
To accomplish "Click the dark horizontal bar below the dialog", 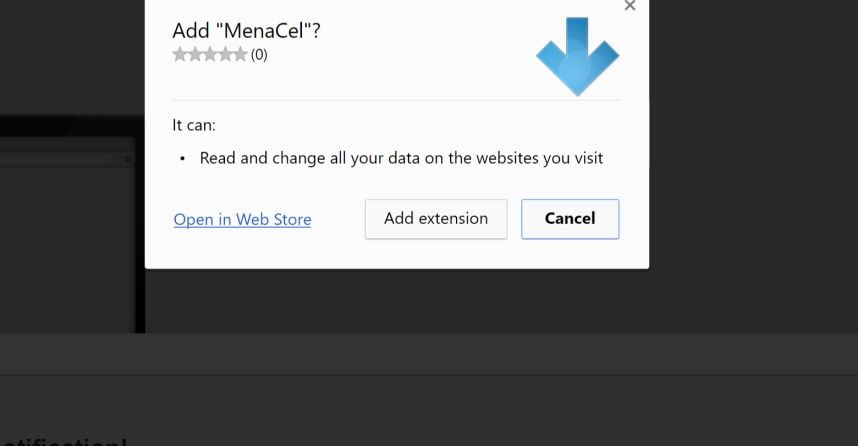I will (429, 354).
